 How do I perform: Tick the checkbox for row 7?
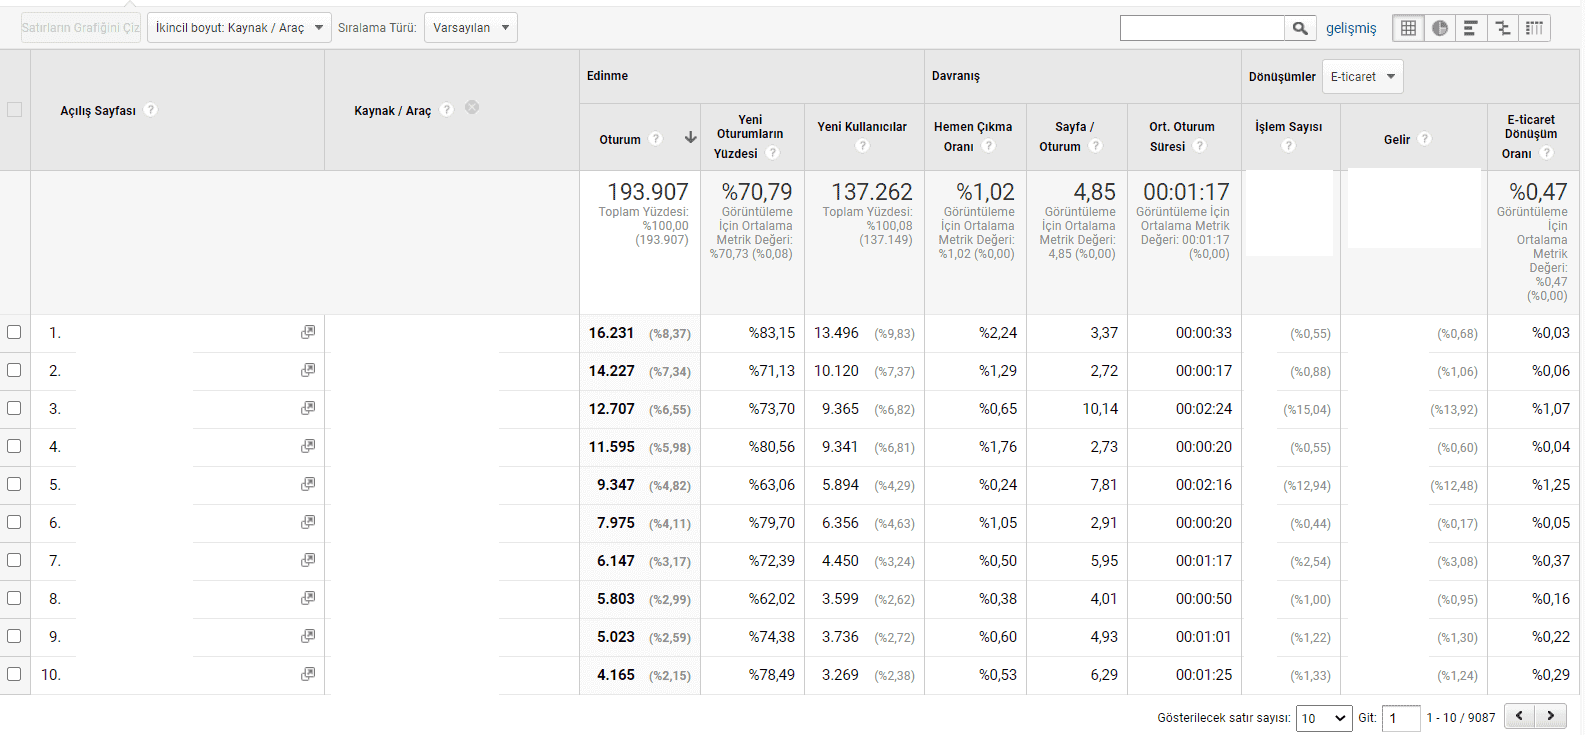[x=14, y=560]
